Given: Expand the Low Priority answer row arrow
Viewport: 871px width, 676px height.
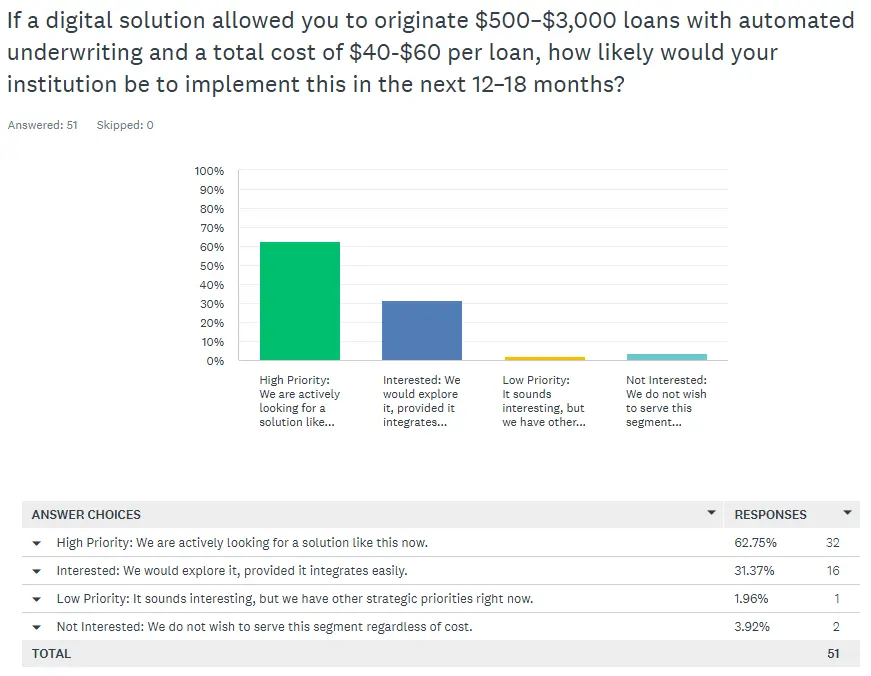Looking at the screenshot, I should click(37, 599).
